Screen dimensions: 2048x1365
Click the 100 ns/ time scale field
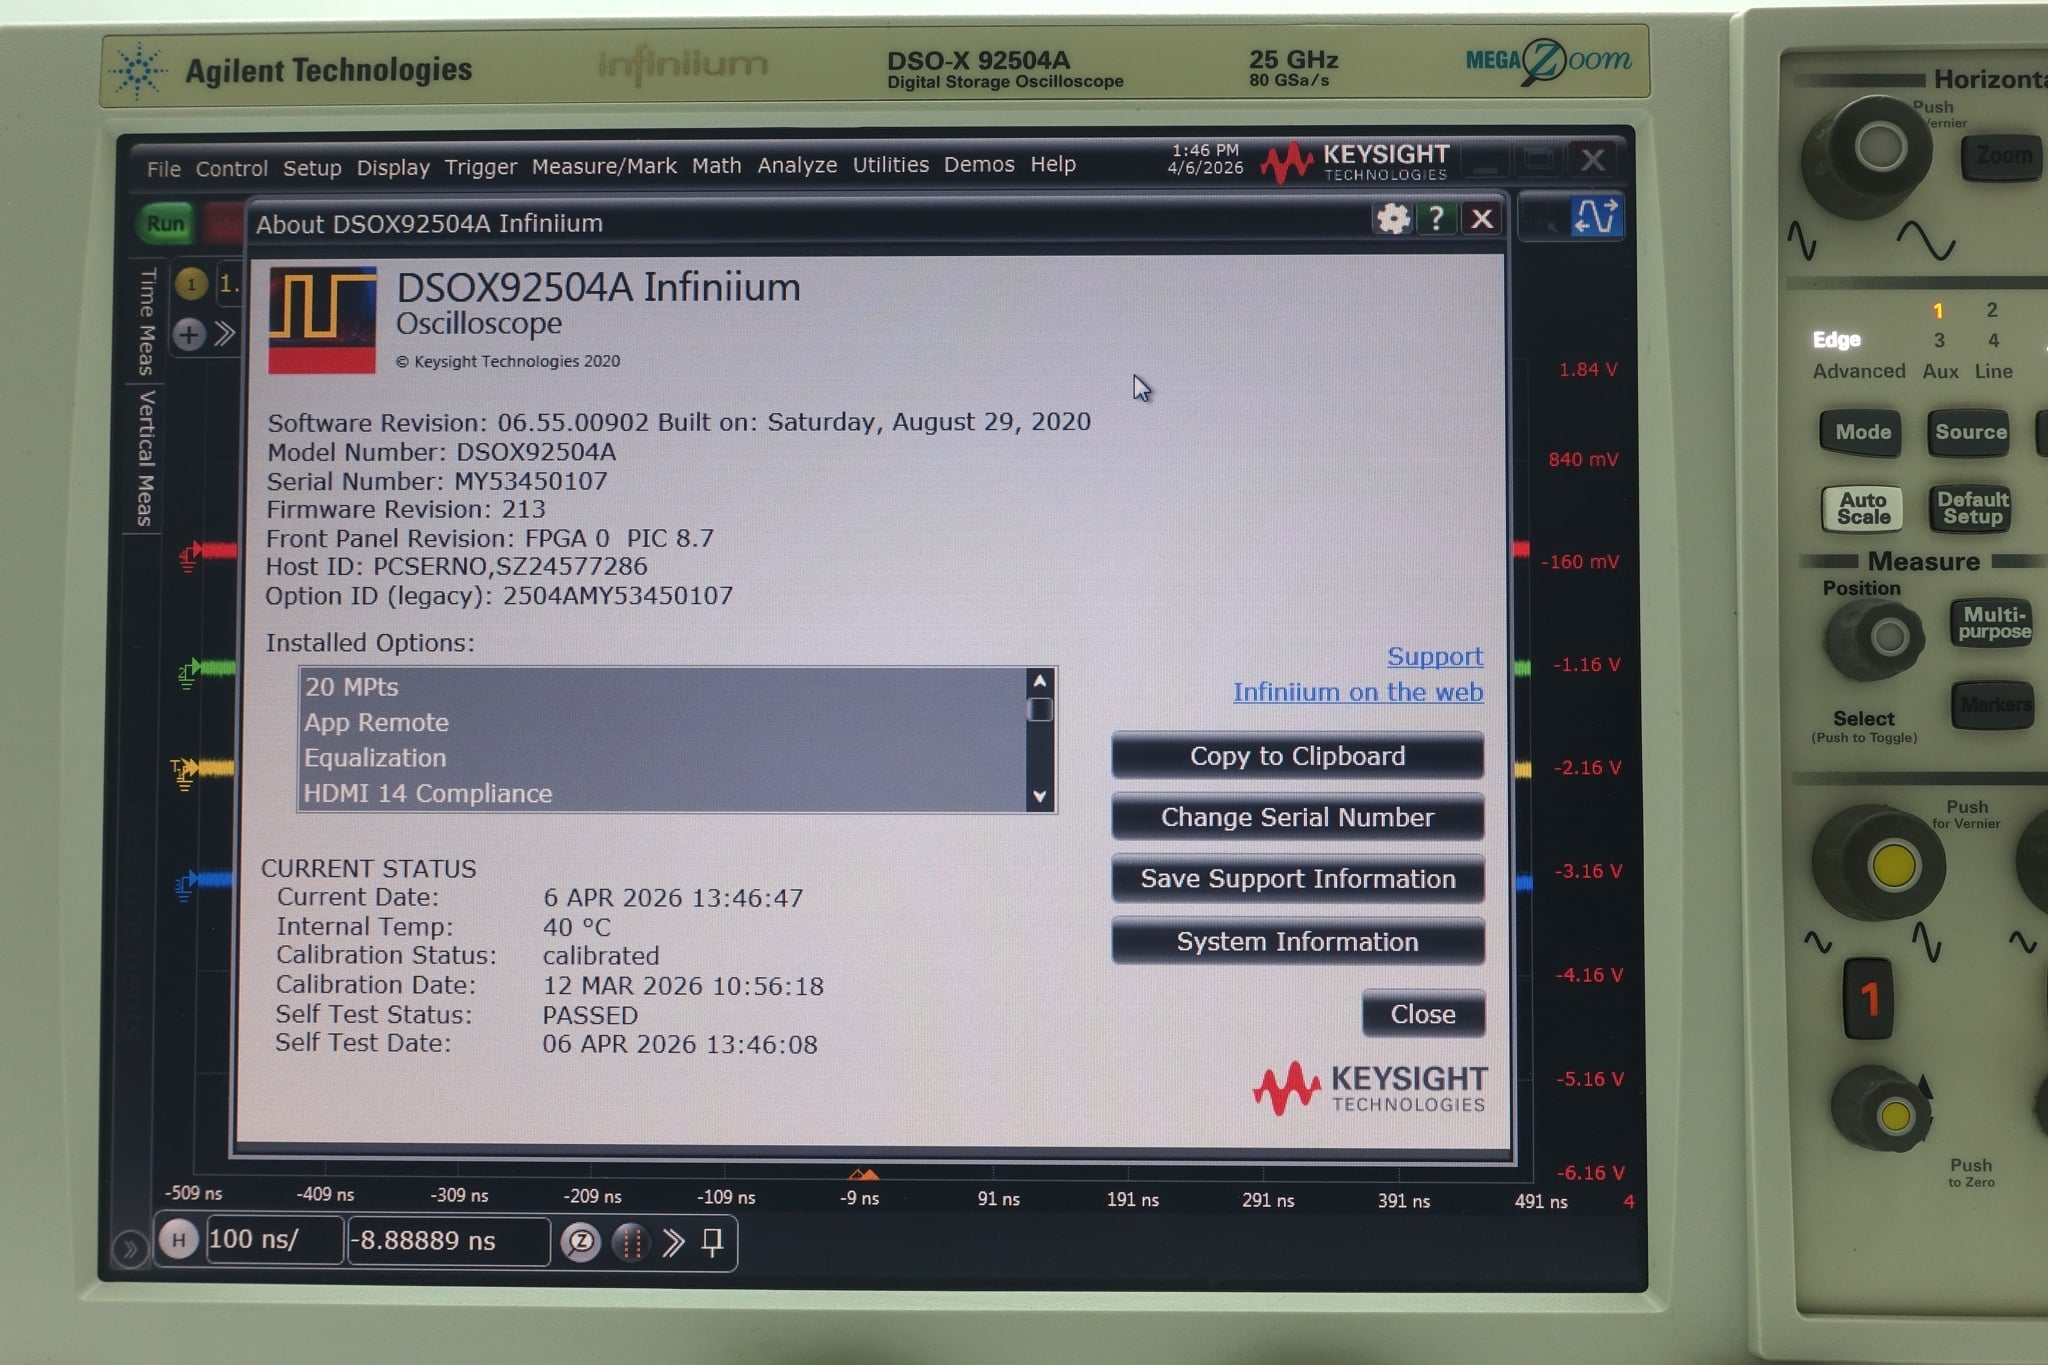(274, 1240)
